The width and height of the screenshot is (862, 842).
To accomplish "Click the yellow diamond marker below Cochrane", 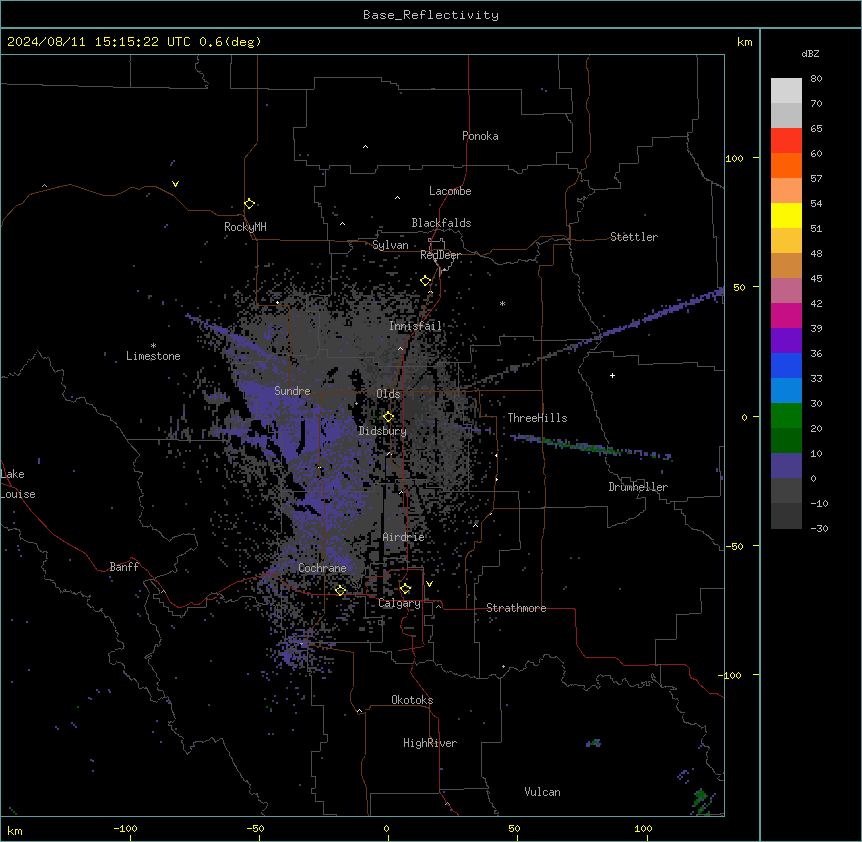I will [x=340, y=591].
